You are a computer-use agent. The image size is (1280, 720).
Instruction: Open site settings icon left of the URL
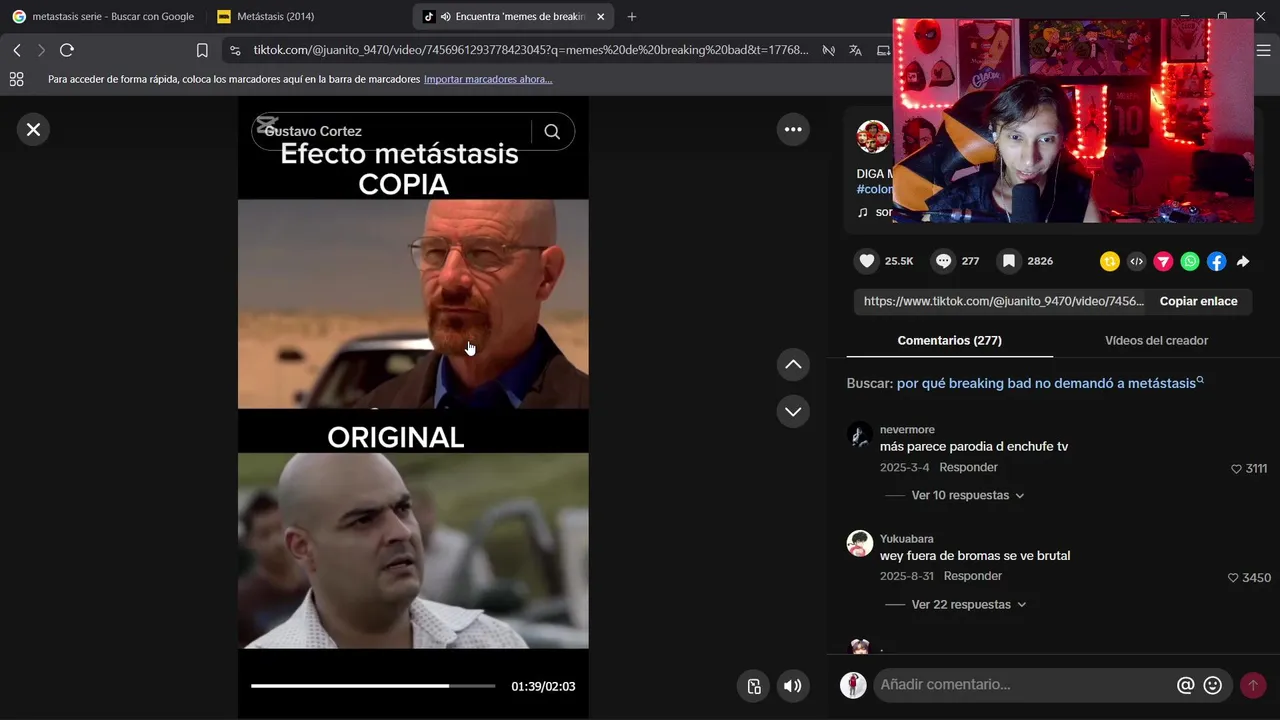point(235,50)
